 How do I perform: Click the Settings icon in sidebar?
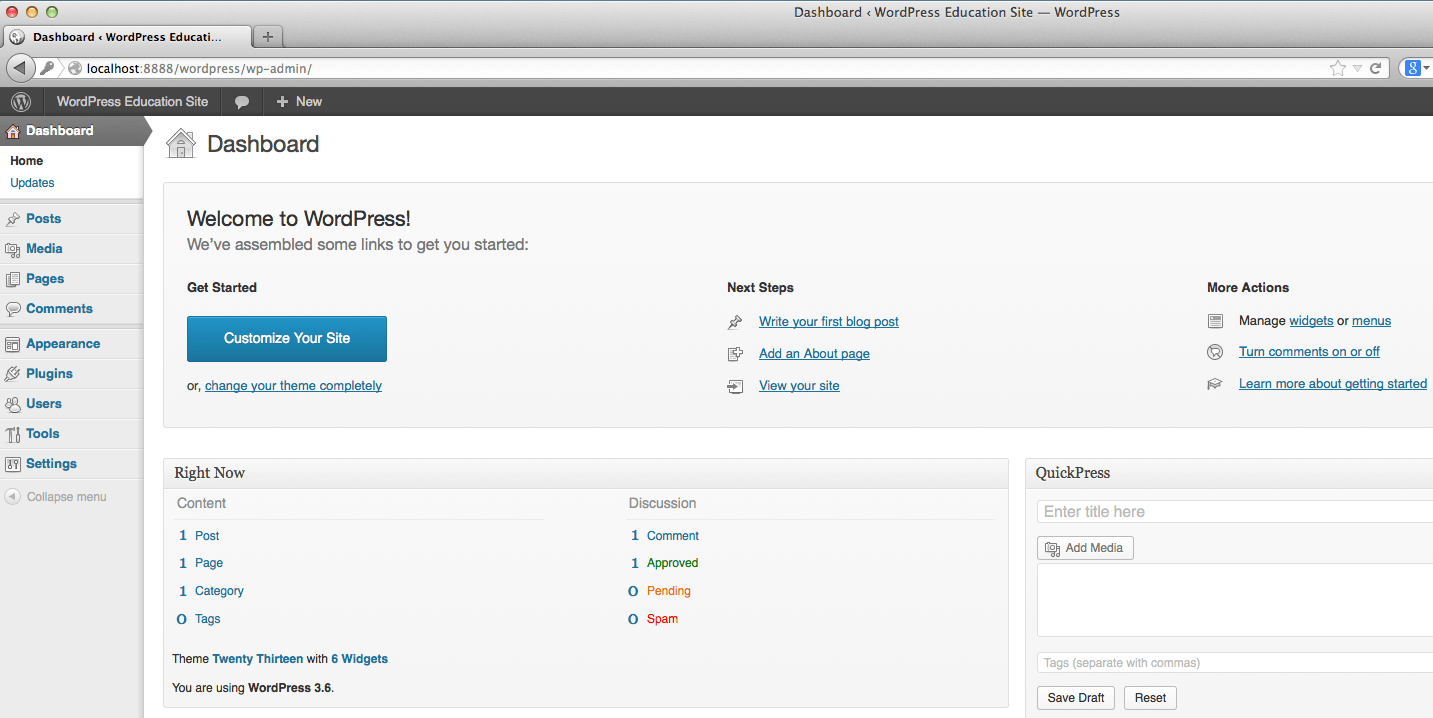coord(13,464)
